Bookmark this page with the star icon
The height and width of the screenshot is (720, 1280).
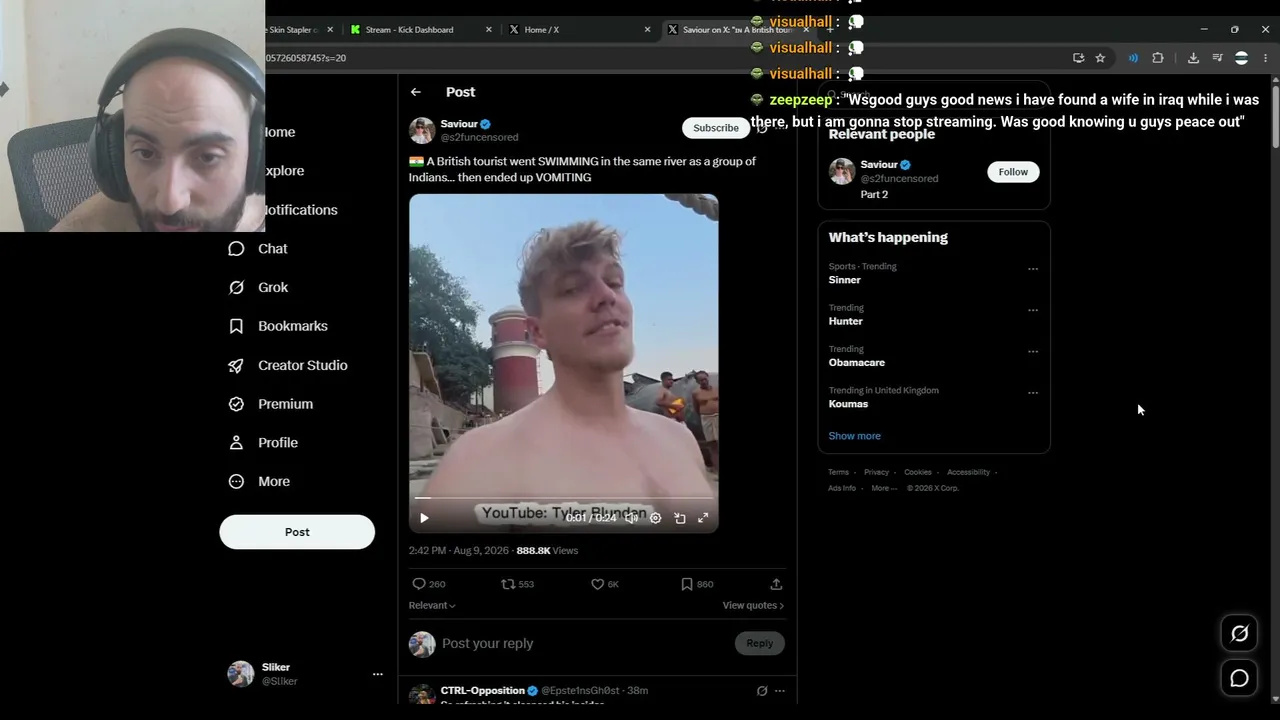coord(1100,58)
